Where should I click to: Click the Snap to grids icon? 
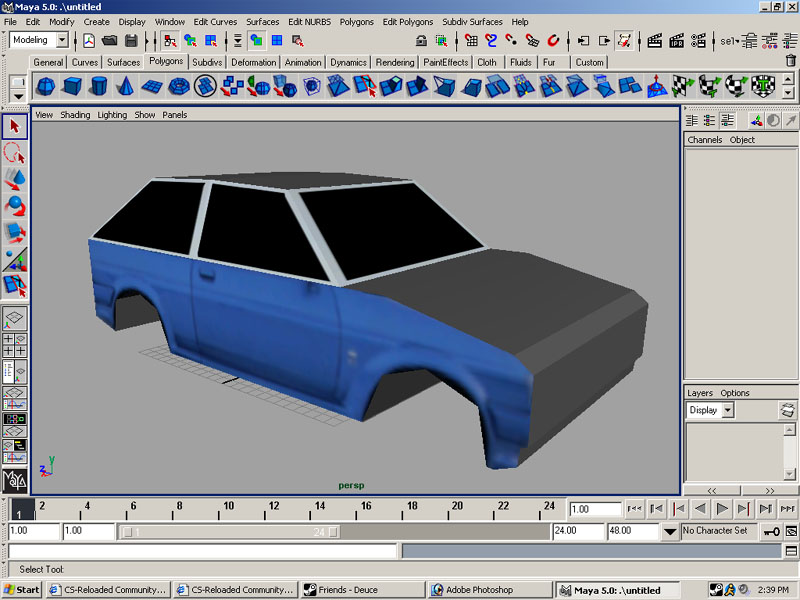pyautogui.click(x=471, y=41)
